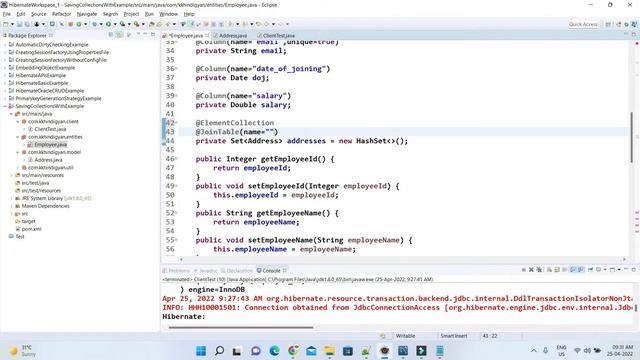Click the clock and date in system tray
Screen dimensions: 640x360
620,351
